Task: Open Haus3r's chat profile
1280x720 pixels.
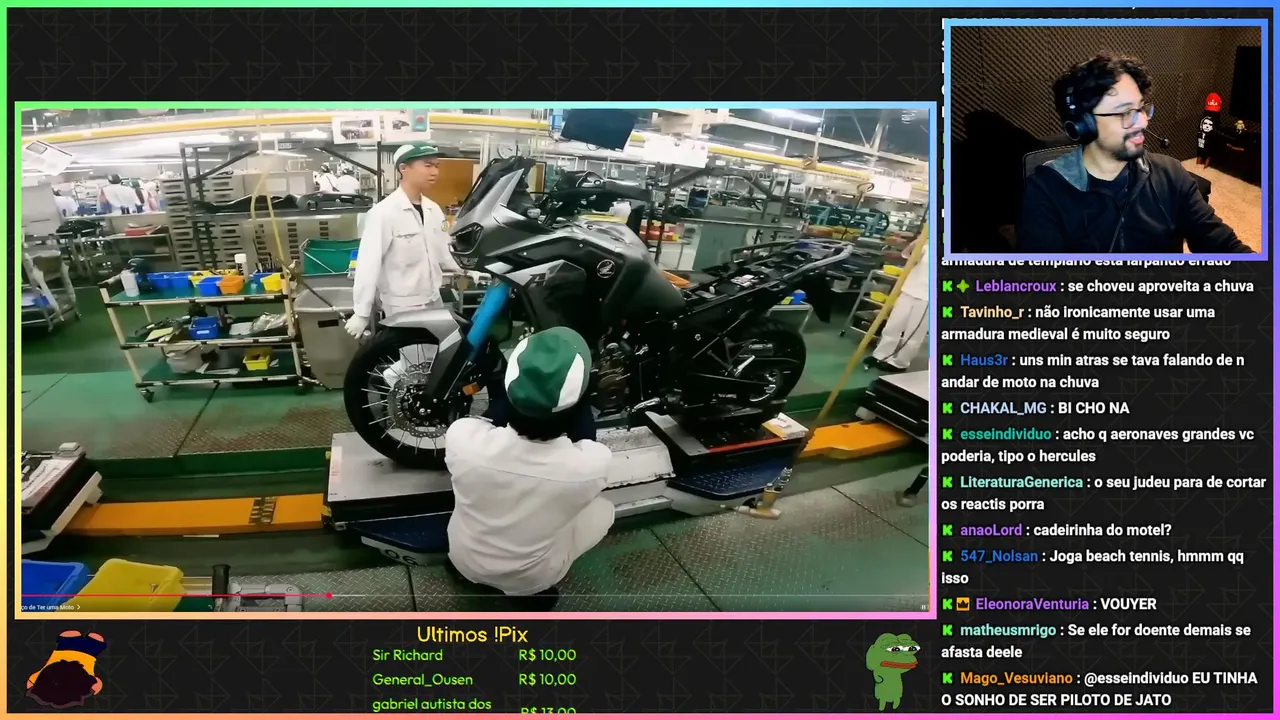Action: (984, 360)
